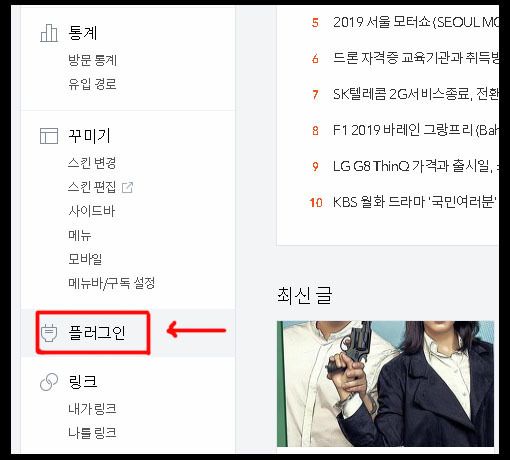Open 나를 링크 page

click(92, 433)
